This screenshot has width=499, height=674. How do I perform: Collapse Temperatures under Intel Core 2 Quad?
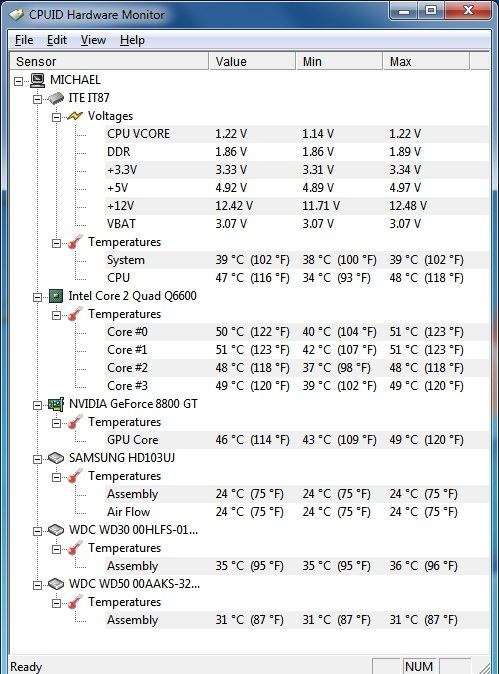point(56,315)
